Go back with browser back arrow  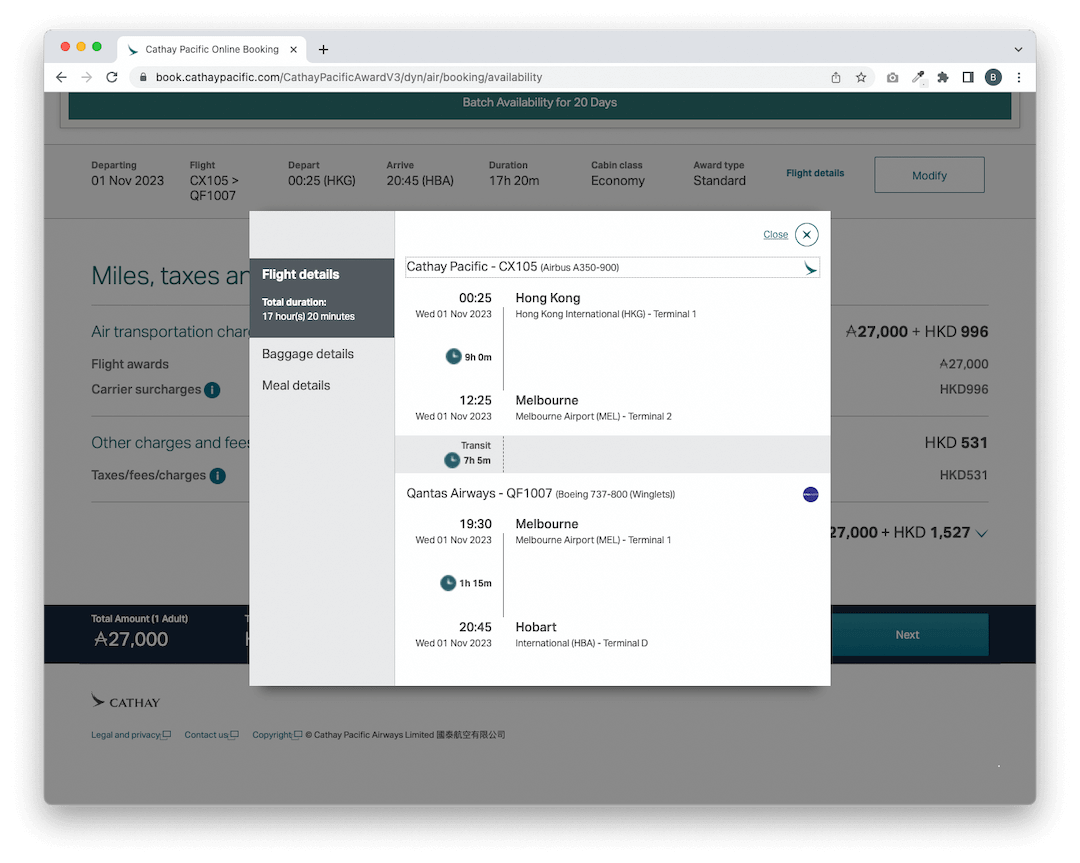[61, 77]
